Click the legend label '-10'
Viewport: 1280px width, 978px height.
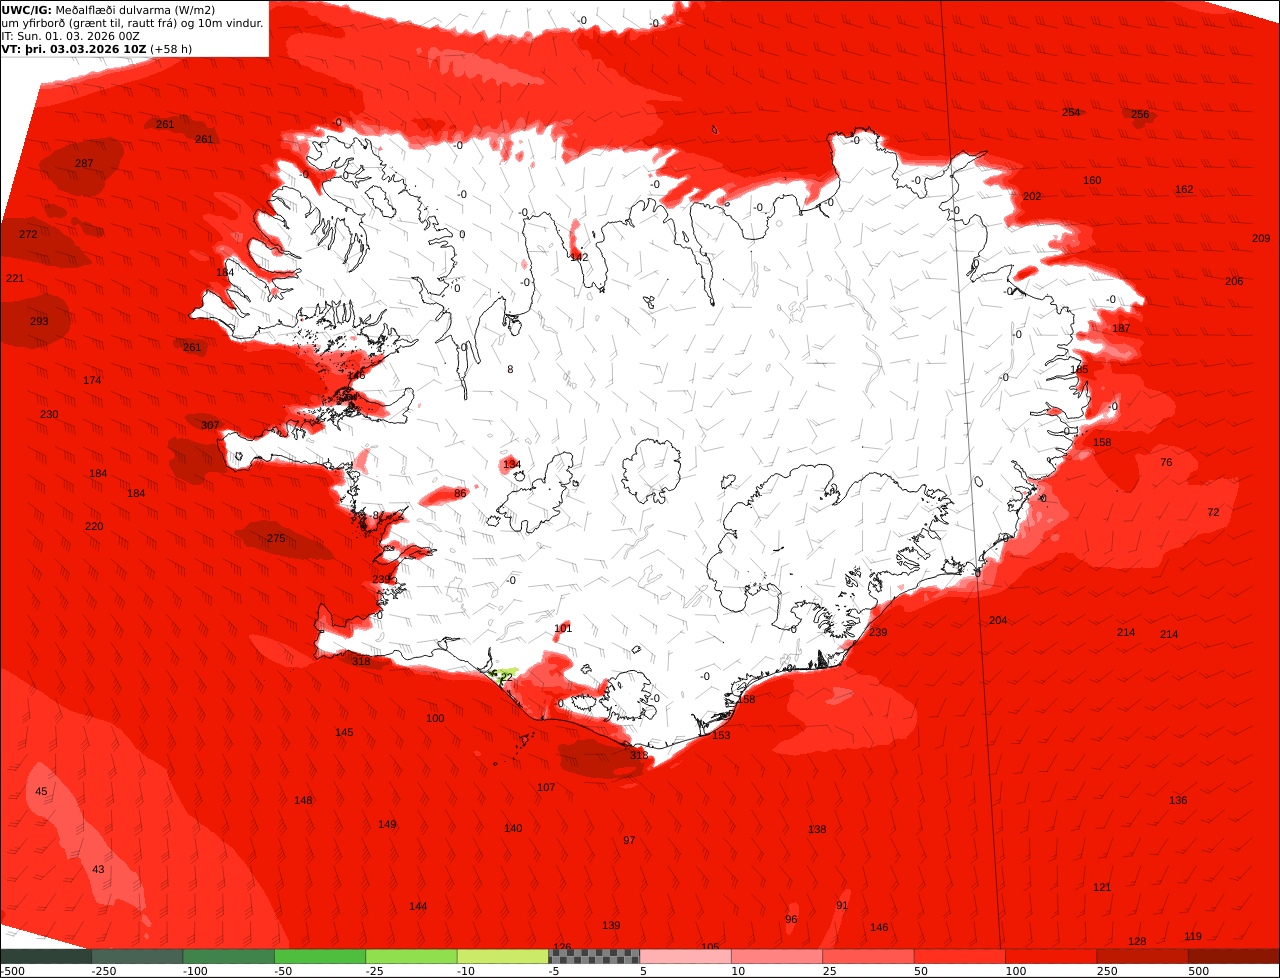[x=466, y=971]
